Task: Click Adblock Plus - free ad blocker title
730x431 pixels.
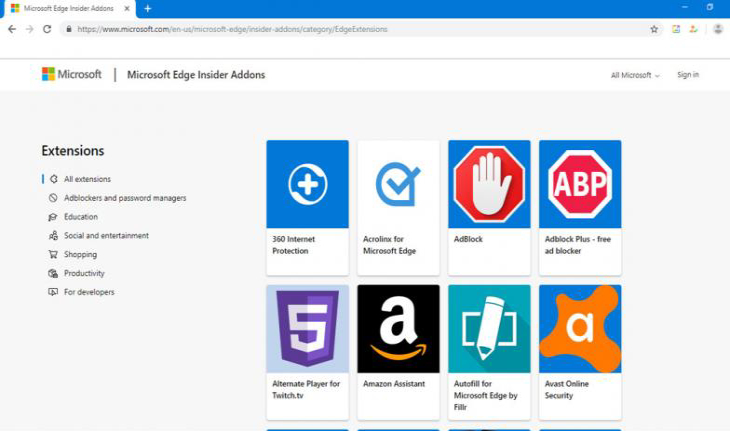Action: tap(577, 245)
